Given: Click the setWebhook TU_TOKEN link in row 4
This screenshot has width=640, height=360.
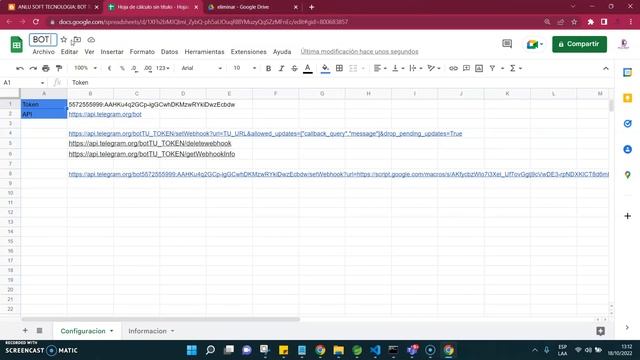Looking at the screenshot, I should (265, 133).
